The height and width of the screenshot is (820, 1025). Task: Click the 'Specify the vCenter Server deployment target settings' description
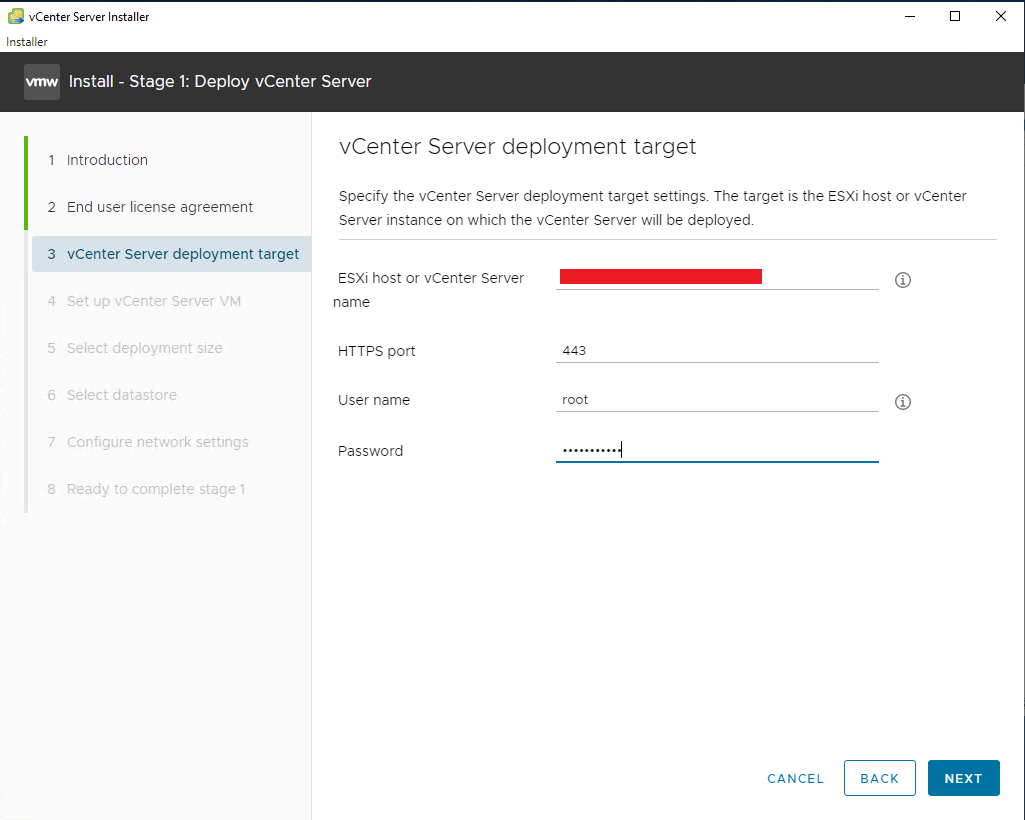tap(652, 208)
